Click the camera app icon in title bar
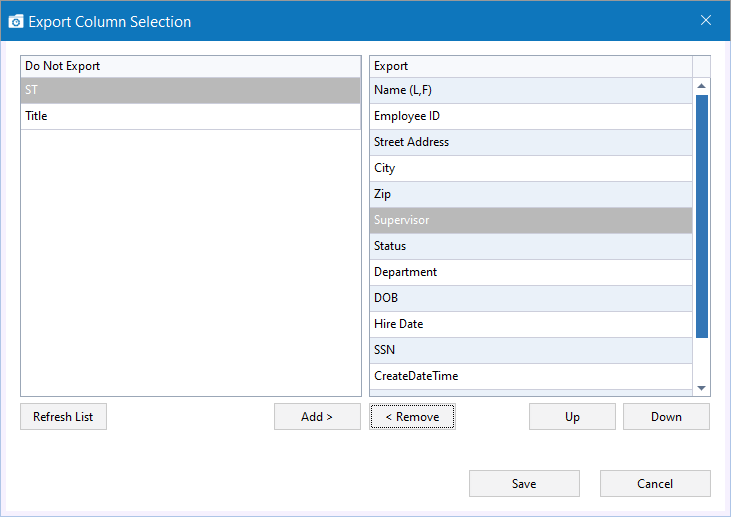 pos(16,21)
